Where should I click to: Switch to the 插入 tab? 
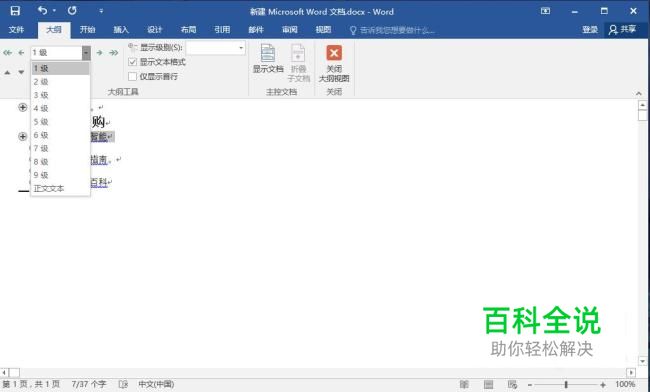click(x=121, y=30)
